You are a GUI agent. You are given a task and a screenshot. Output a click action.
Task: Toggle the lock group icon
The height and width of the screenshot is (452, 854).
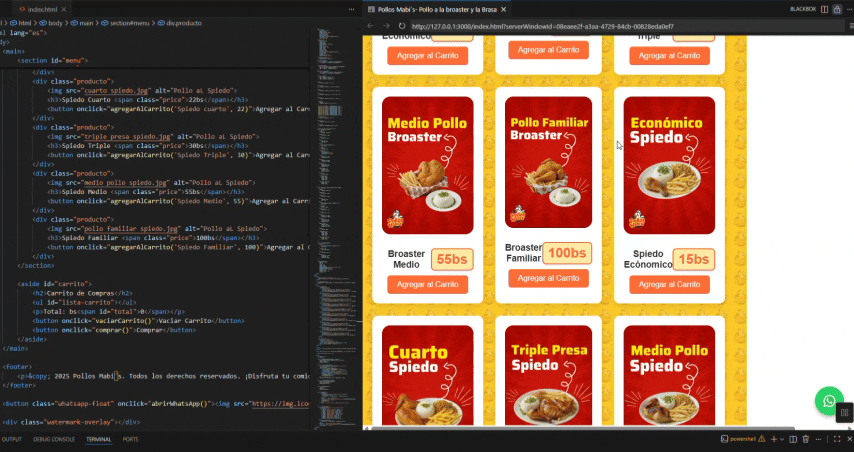[x=837, y=9]
